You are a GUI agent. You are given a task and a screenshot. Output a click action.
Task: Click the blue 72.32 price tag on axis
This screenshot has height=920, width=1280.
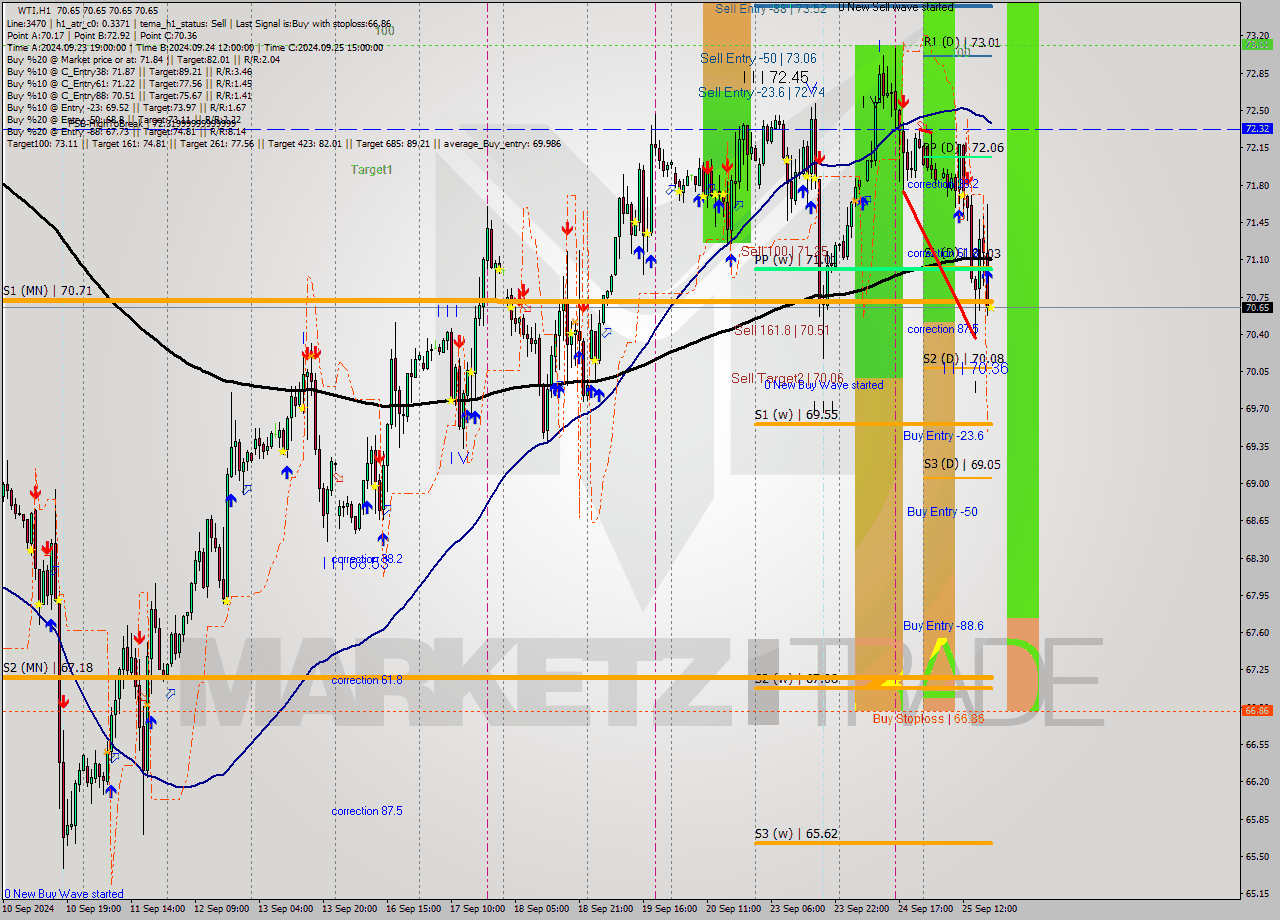click(1257, 129)
